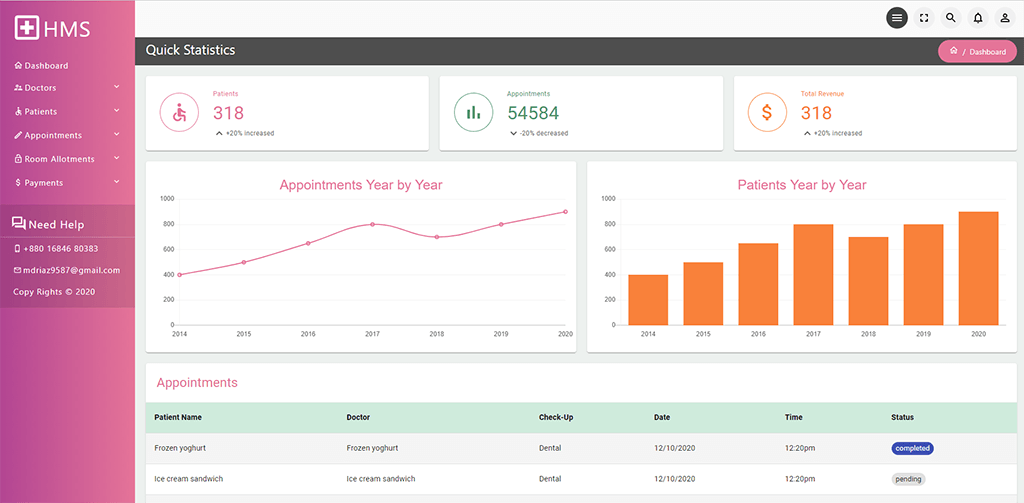Open Room Allotments sidebar item
Screen dimensions: 1024x503
click(x=54, y=159)
